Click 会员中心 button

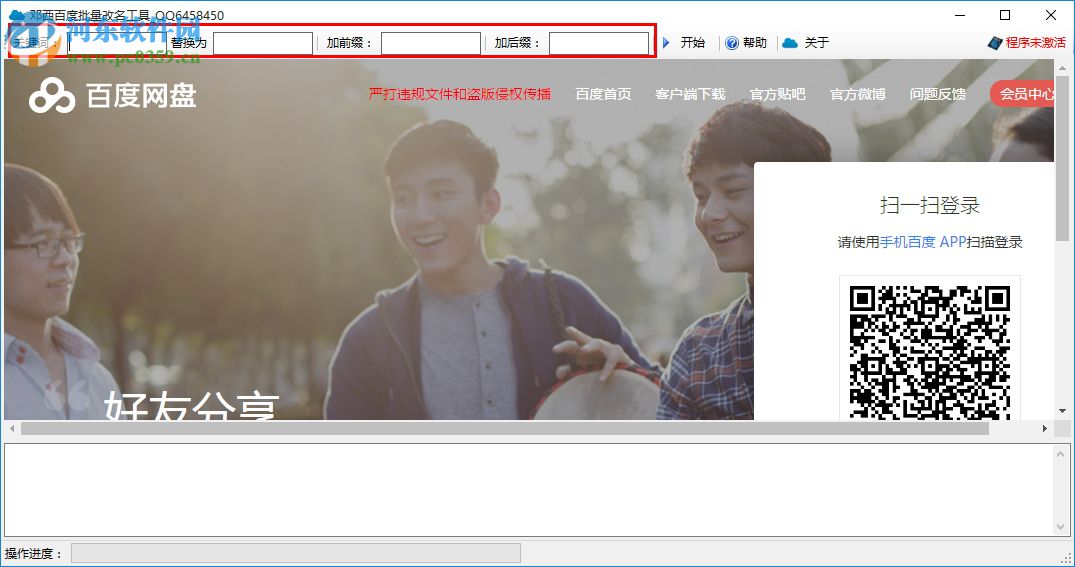[1022, 94]
